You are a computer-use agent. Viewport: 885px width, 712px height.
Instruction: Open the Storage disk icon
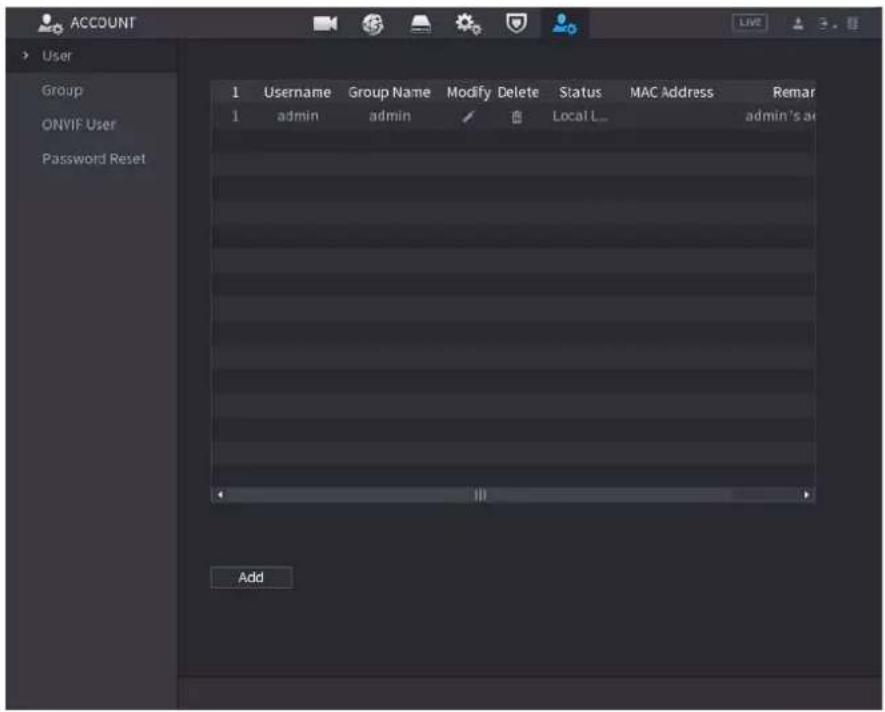[420, 24]
